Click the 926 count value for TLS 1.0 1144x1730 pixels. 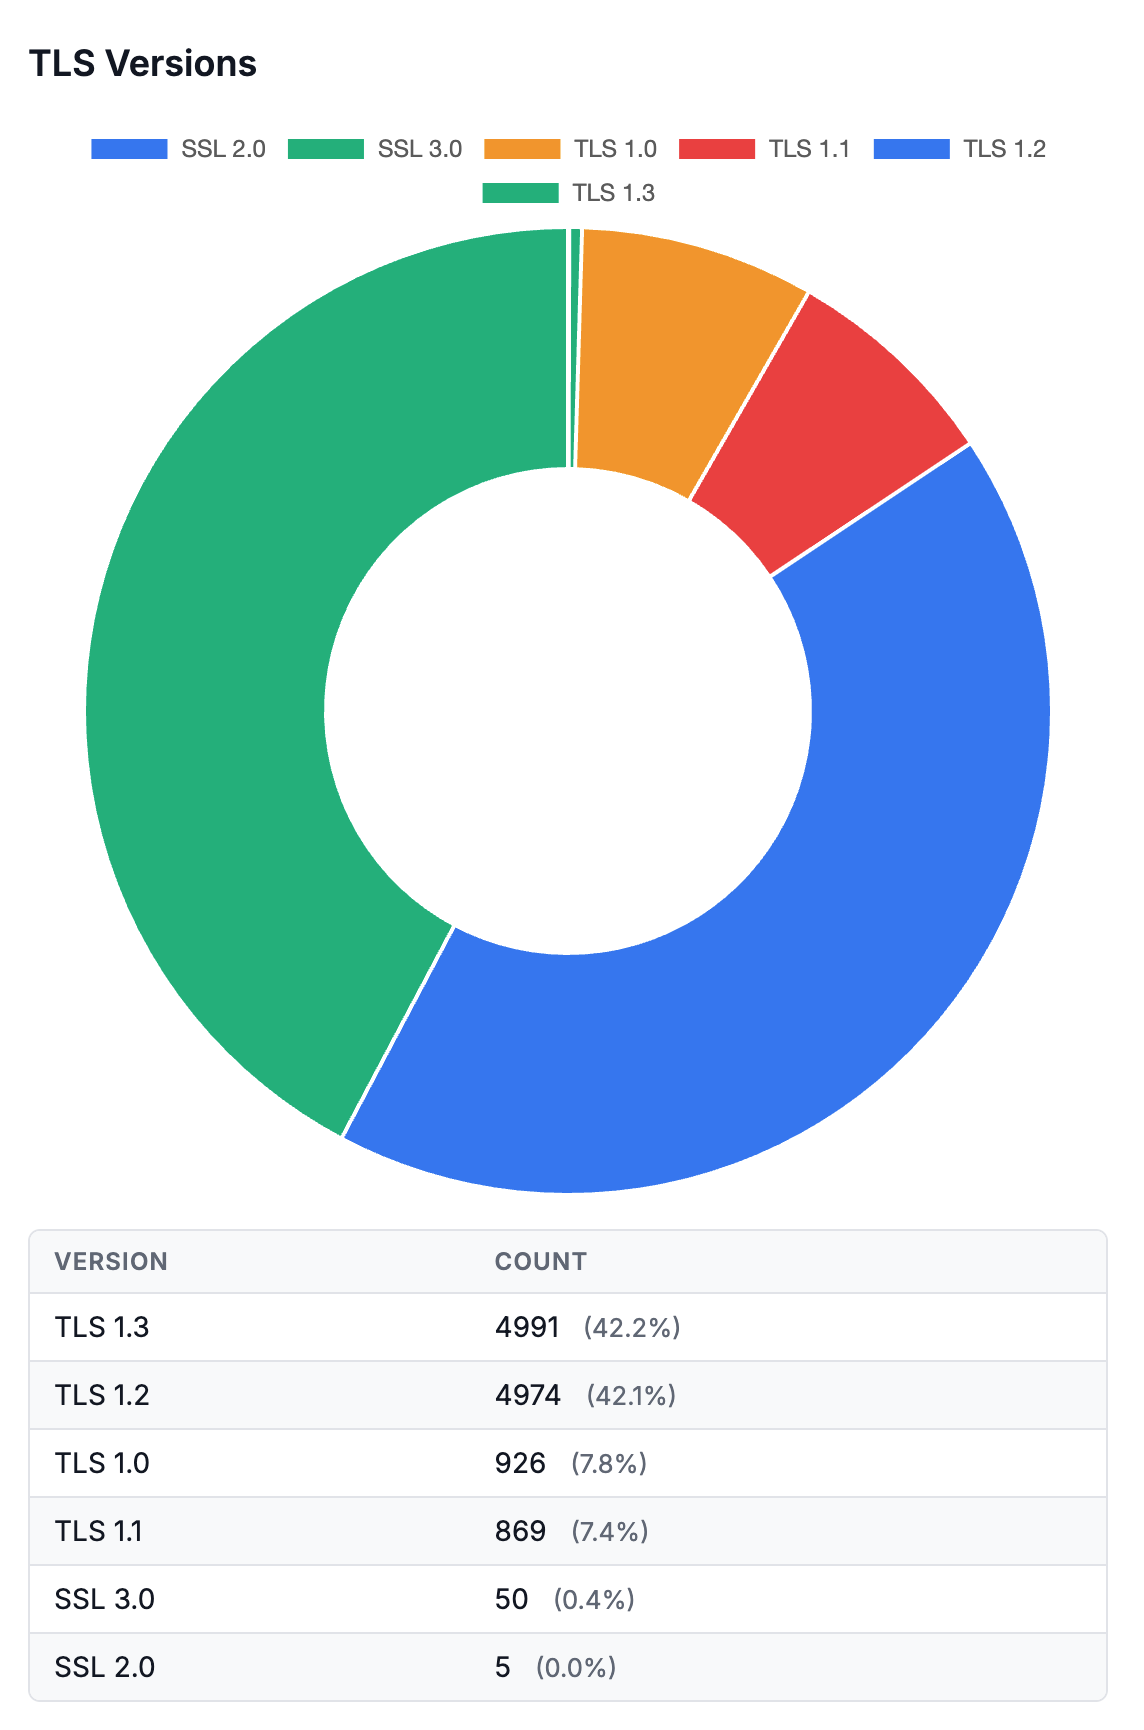520,1463
